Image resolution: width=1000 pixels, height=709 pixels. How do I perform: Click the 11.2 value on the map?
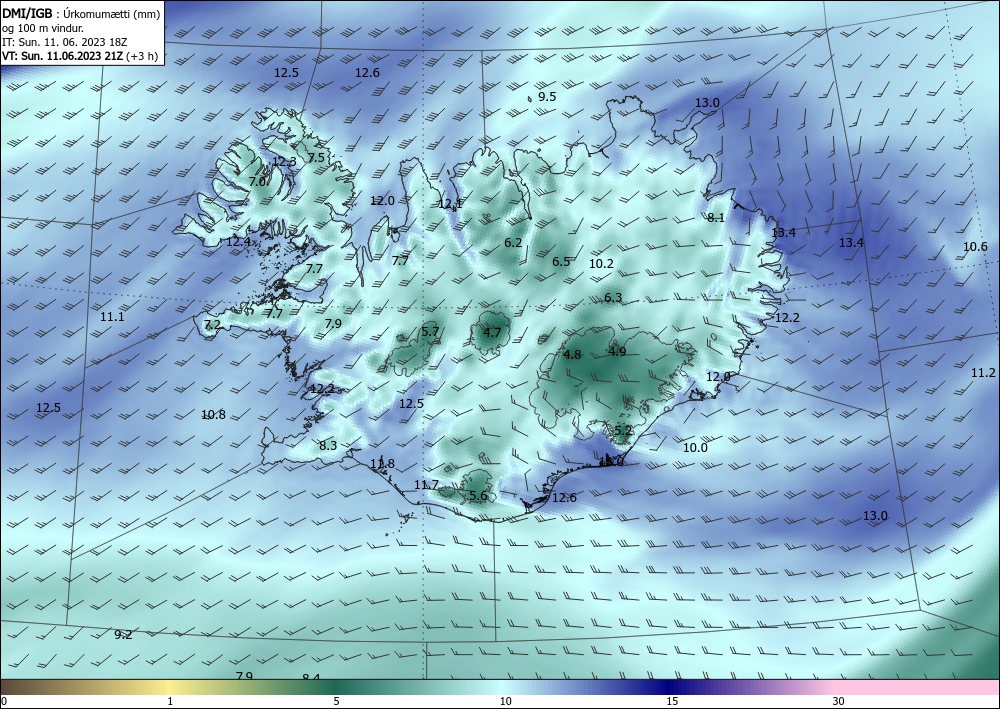tap(983, 372)
